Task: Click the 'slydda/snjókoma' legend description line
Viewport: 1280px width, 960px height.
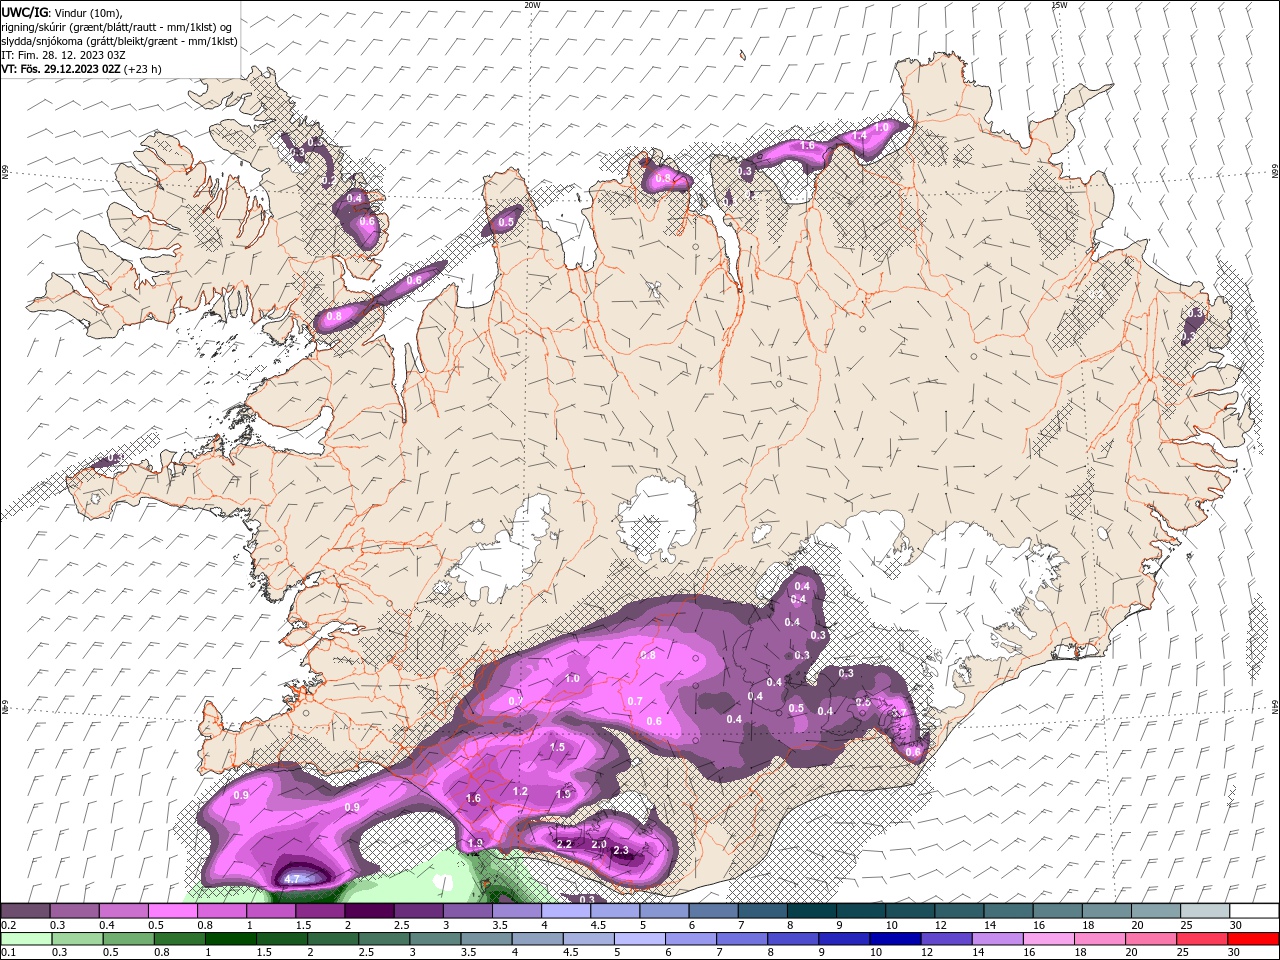Action: pos(119,41)
